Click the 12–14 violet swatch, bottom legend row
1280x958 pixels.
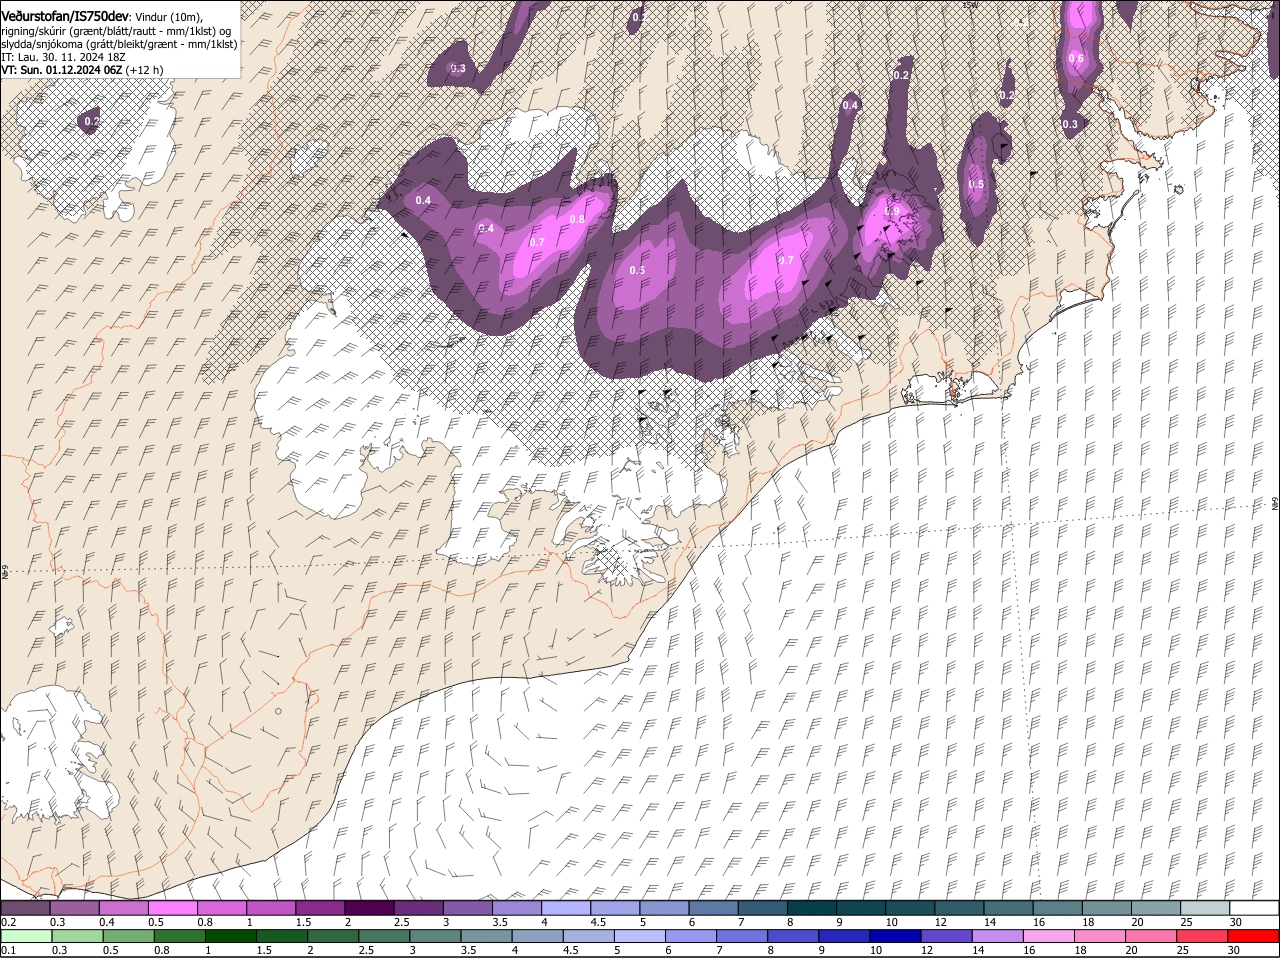(x=948, y=937)
